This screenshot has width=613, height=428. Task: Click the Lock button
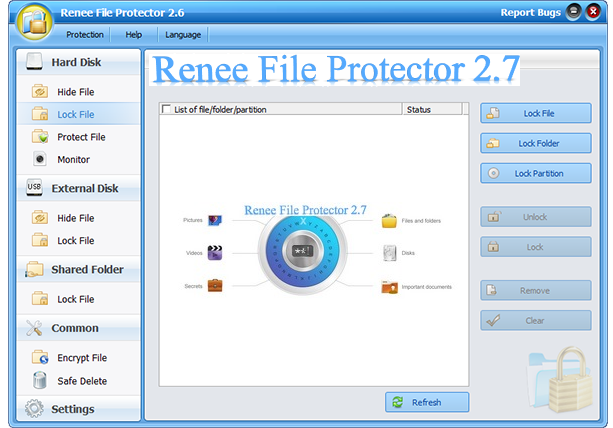[x=536, y=247]
